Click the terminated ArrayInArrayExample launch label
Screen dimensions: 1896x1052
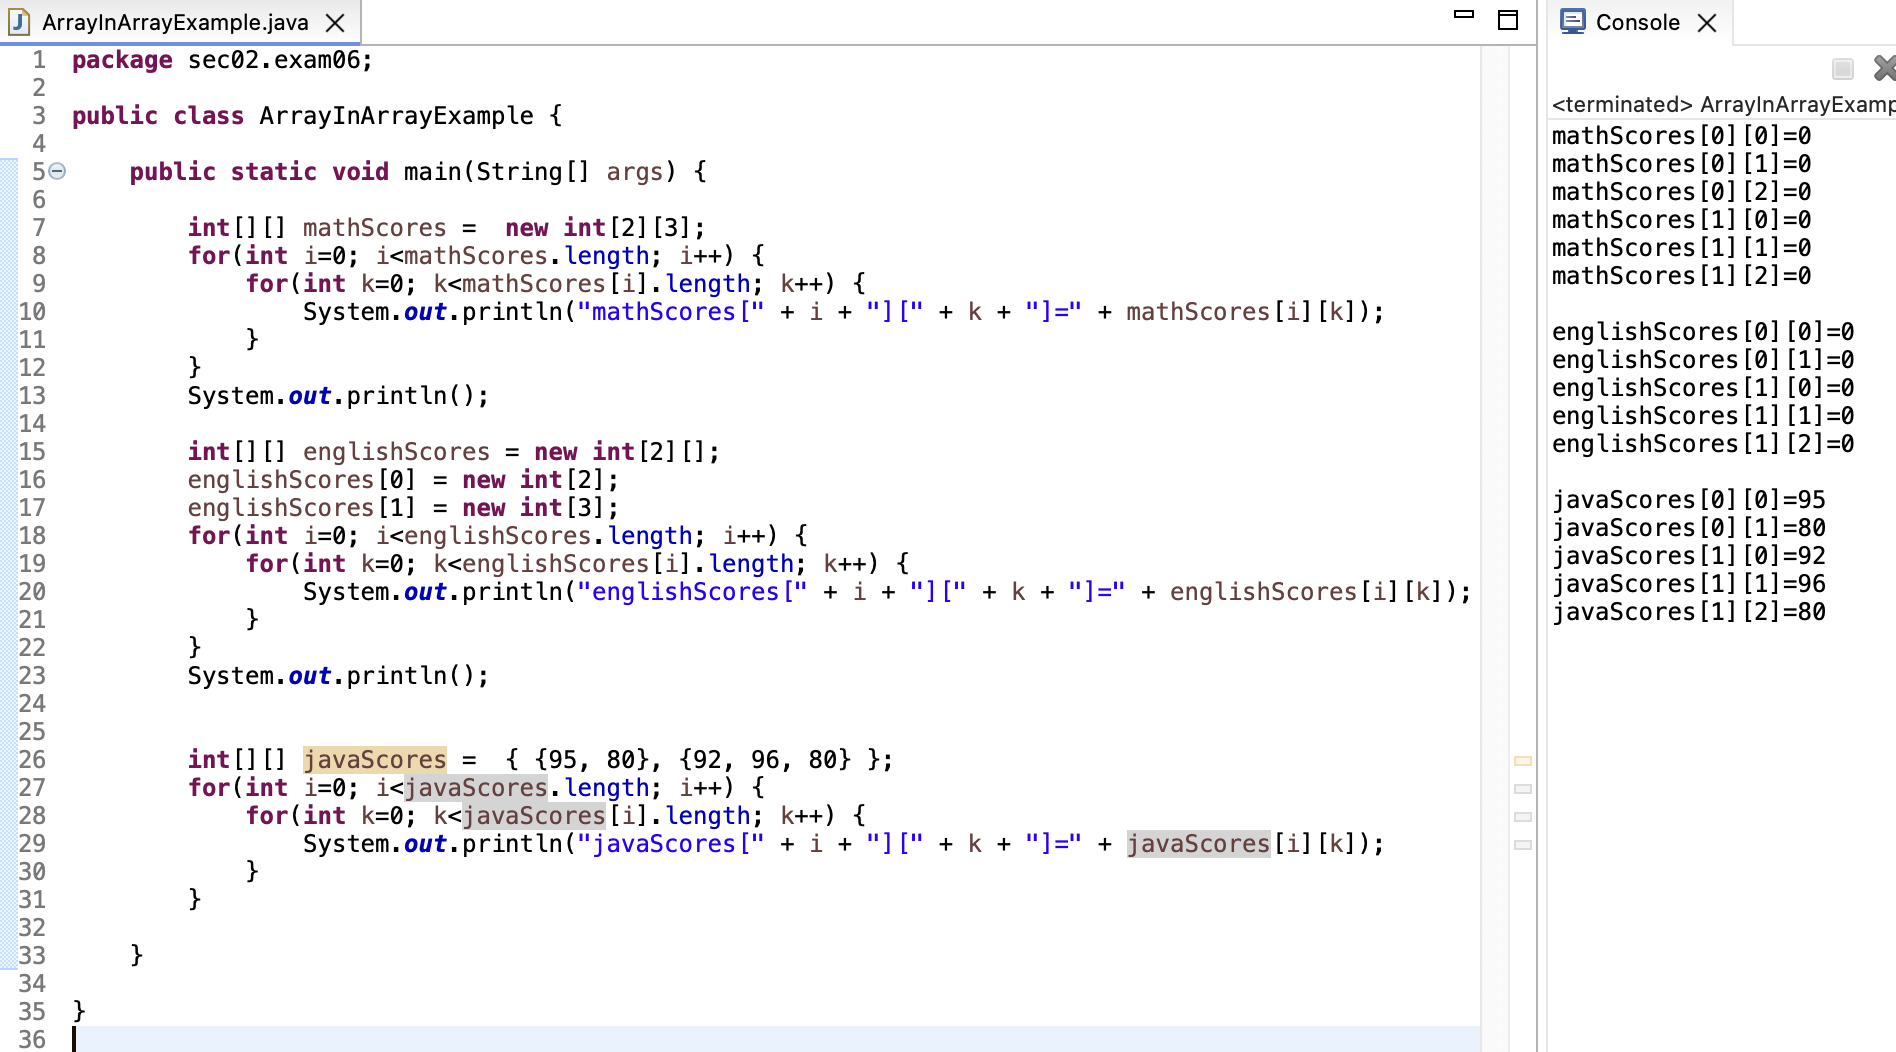(1723, 104)
